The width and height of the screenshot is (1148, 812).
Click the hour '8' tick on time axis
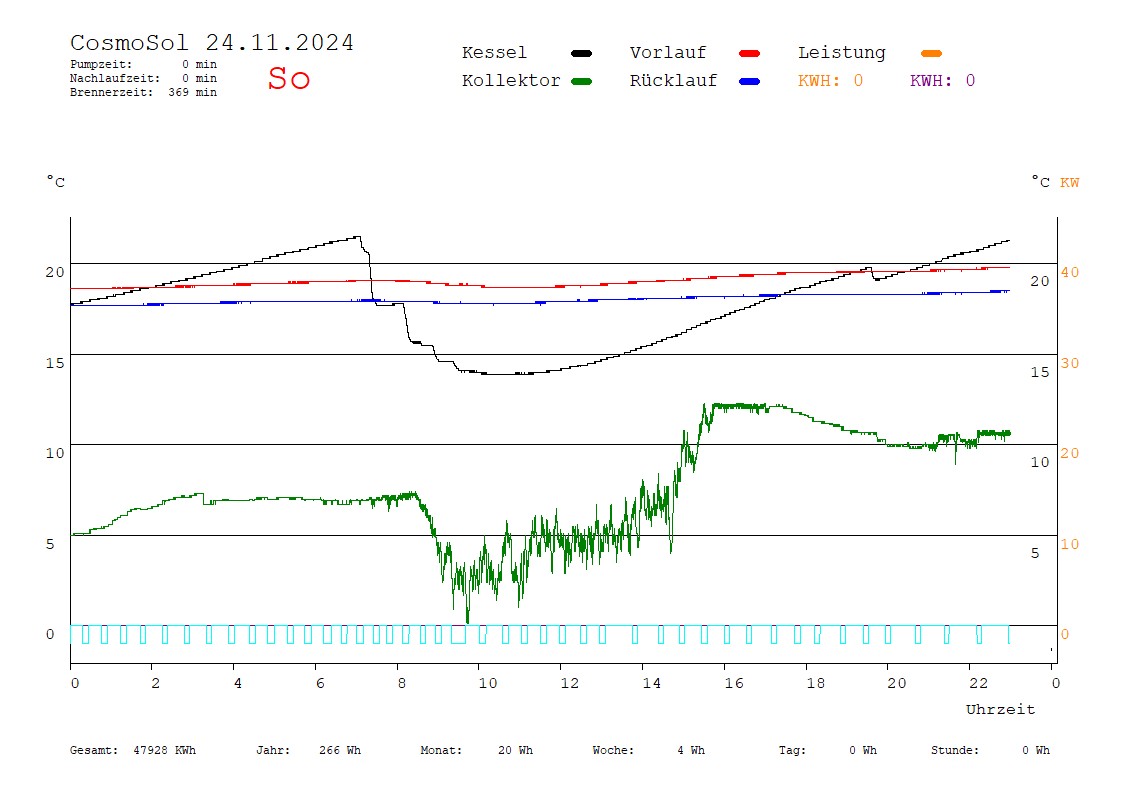[401, 683]
